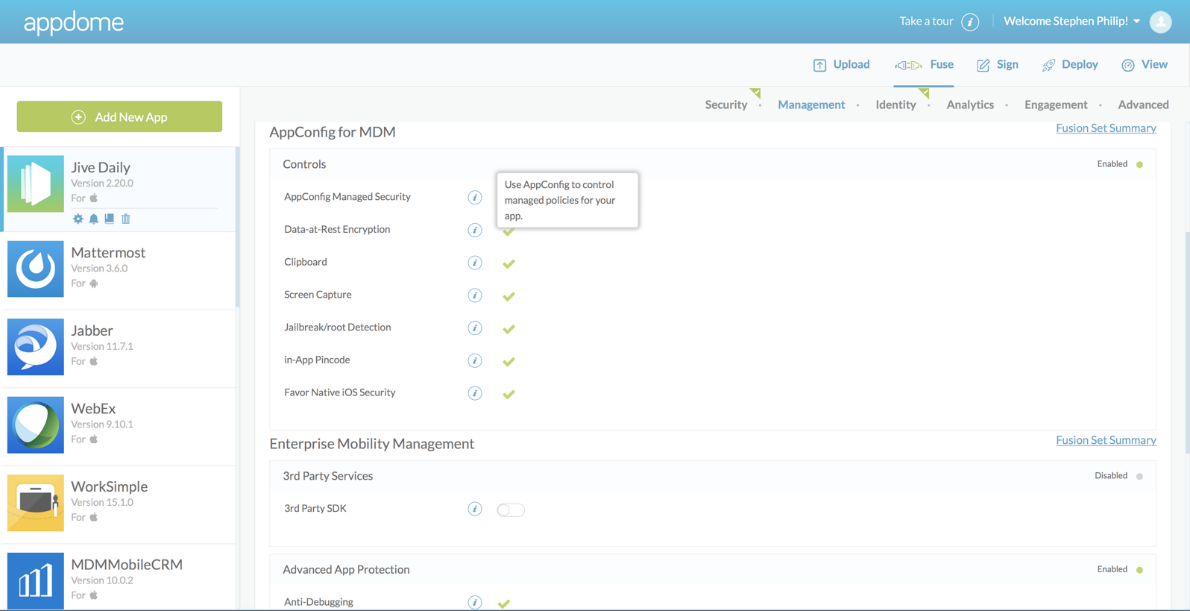Click info icon next to in-App Pincode
The width and height of the screenshot is (1190, 611).
pyautogui.click(x=475, y=361)
